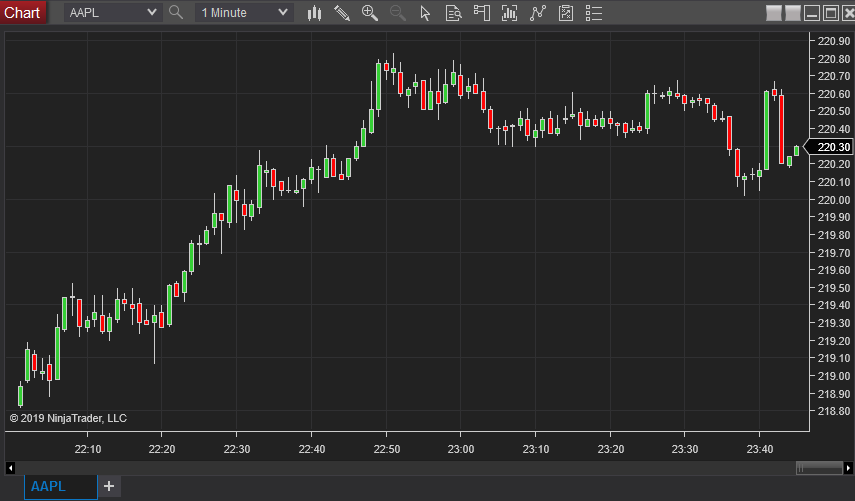
Task: Click the 22:50 time axis label
Action: click(387, 449)
